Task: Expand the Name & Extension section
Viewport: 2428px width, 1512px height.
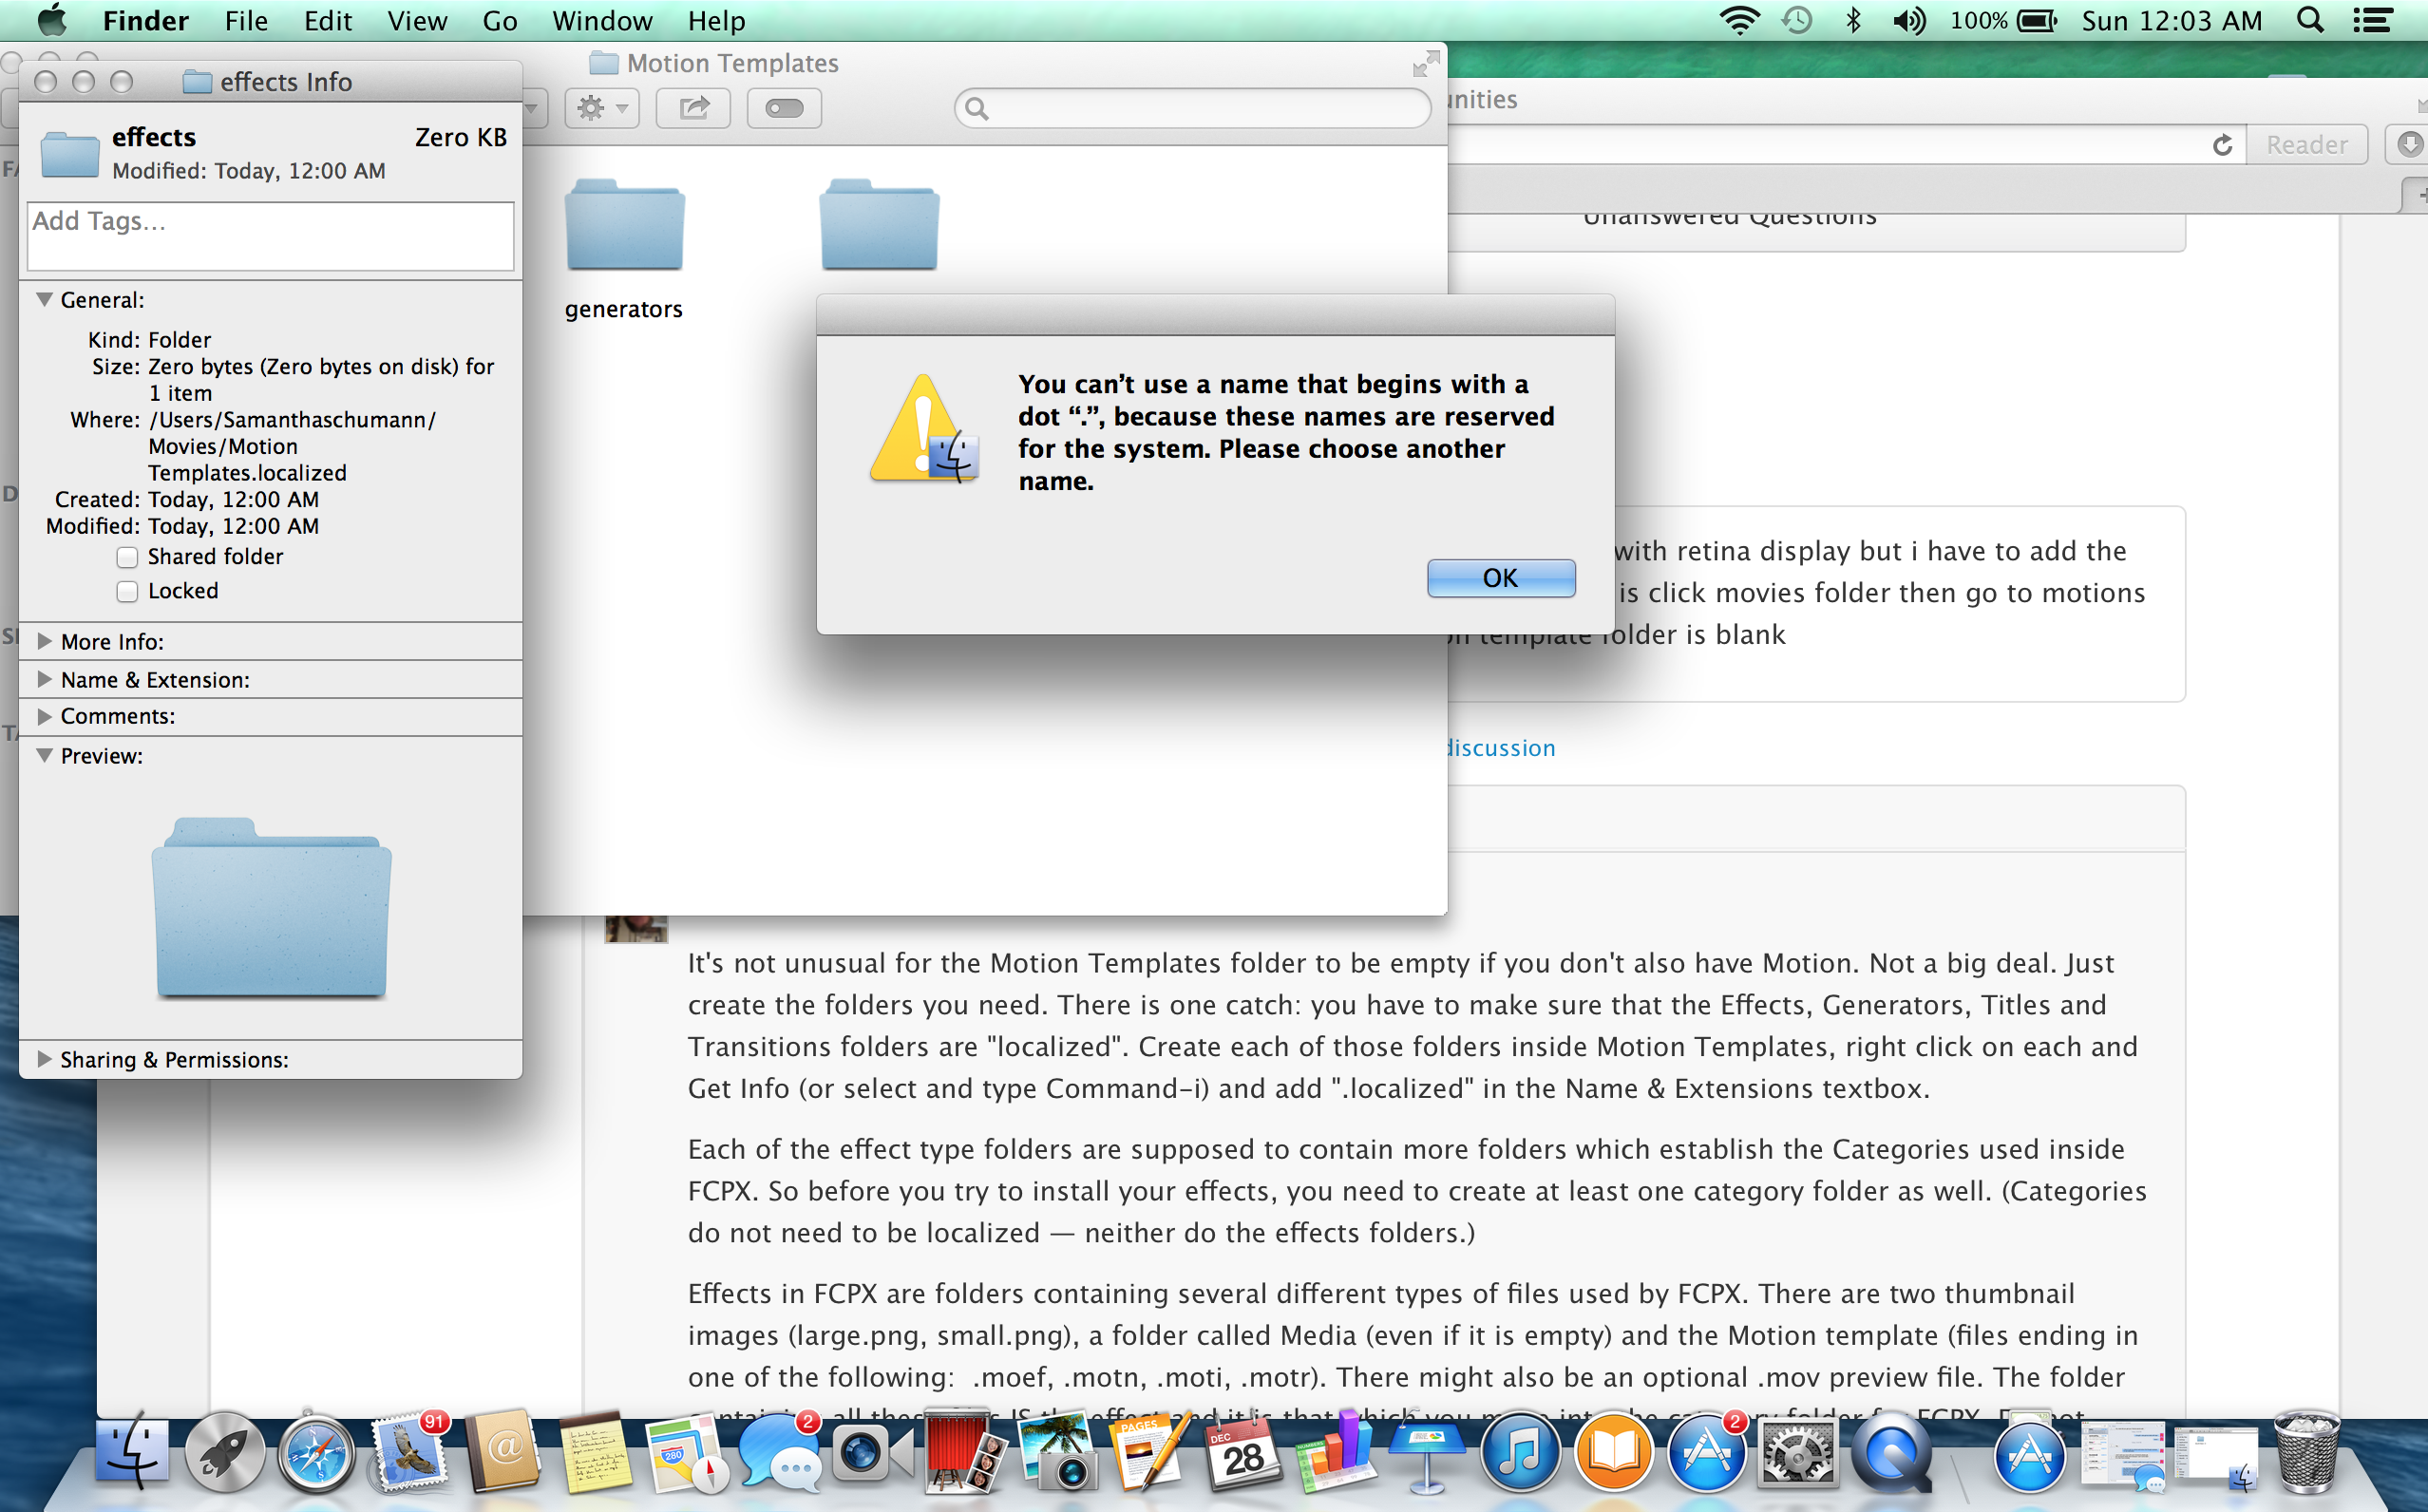Action: click(x=44, y=679)
